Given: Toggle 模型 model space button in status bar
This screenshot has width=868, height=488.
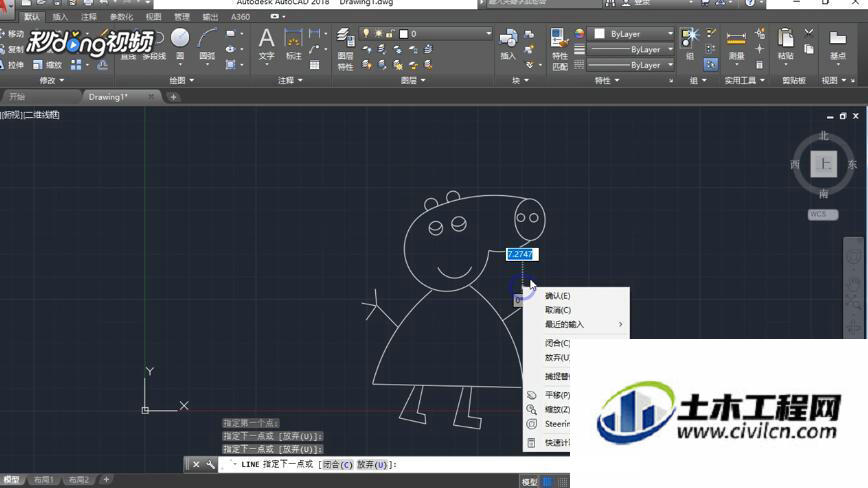Looking at the screenshot, I should point(530,482).
